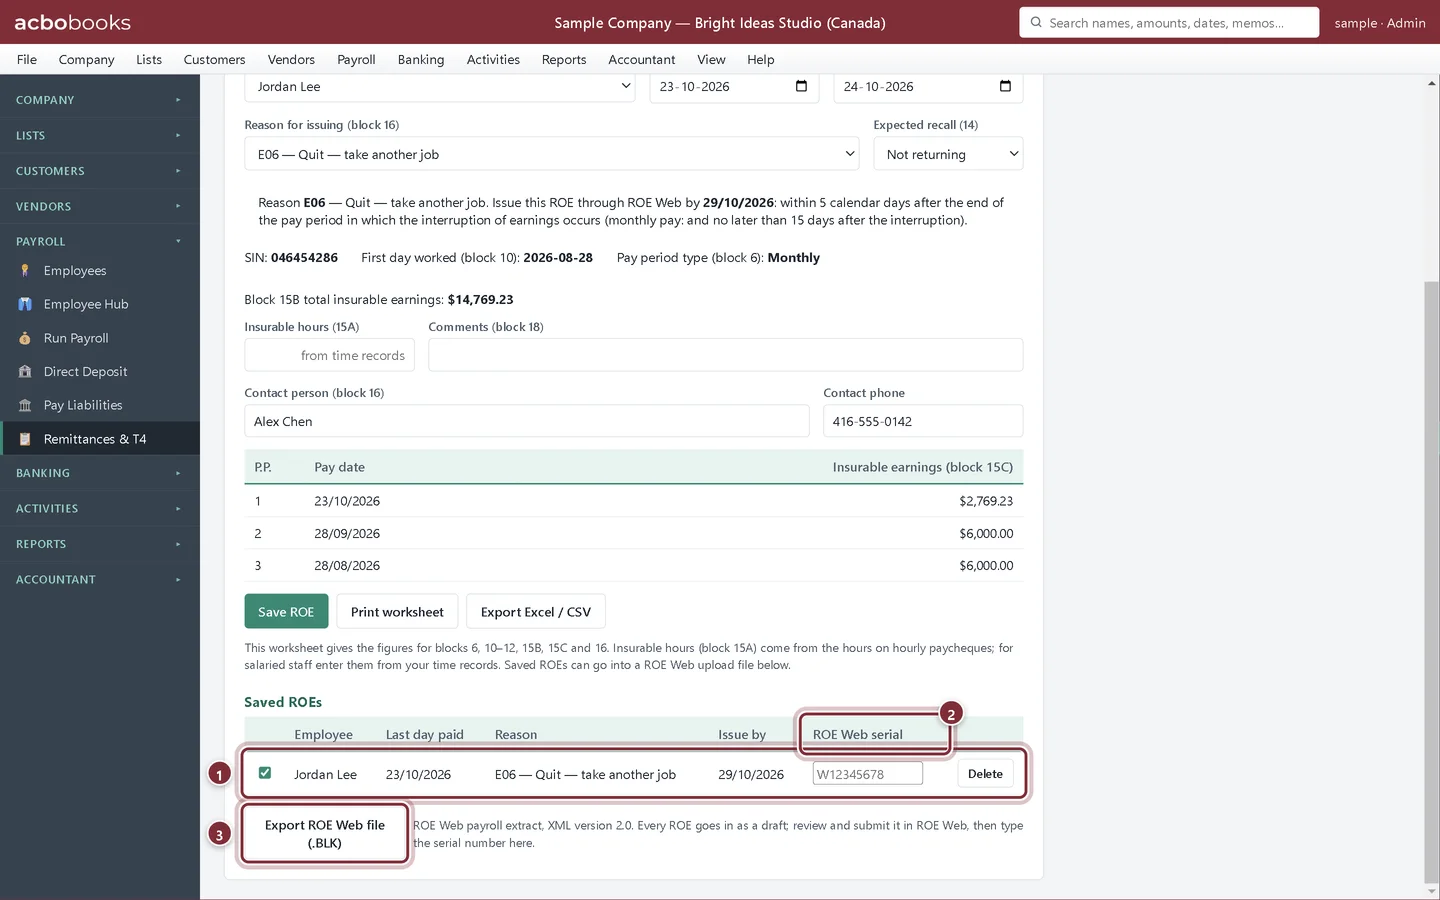Uncheck the Jordan Lee saved ROE checkbox
1440x900 pixels.
[x=265, y=773]
